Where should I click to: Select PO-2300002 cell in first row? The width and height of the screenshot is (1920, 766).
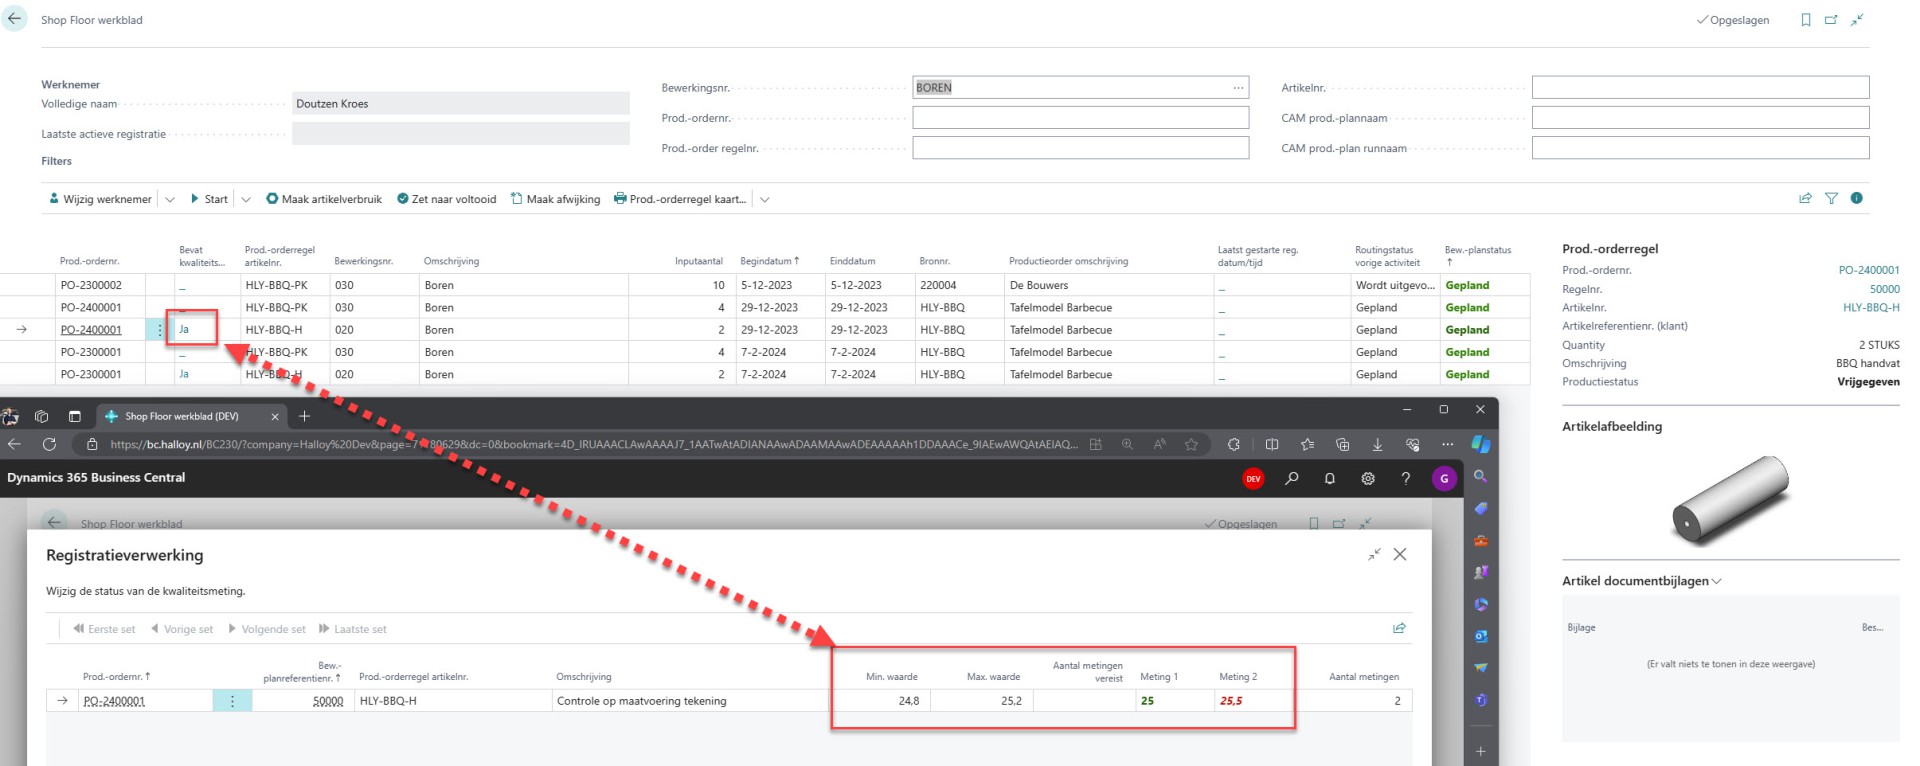click(91, 285)
